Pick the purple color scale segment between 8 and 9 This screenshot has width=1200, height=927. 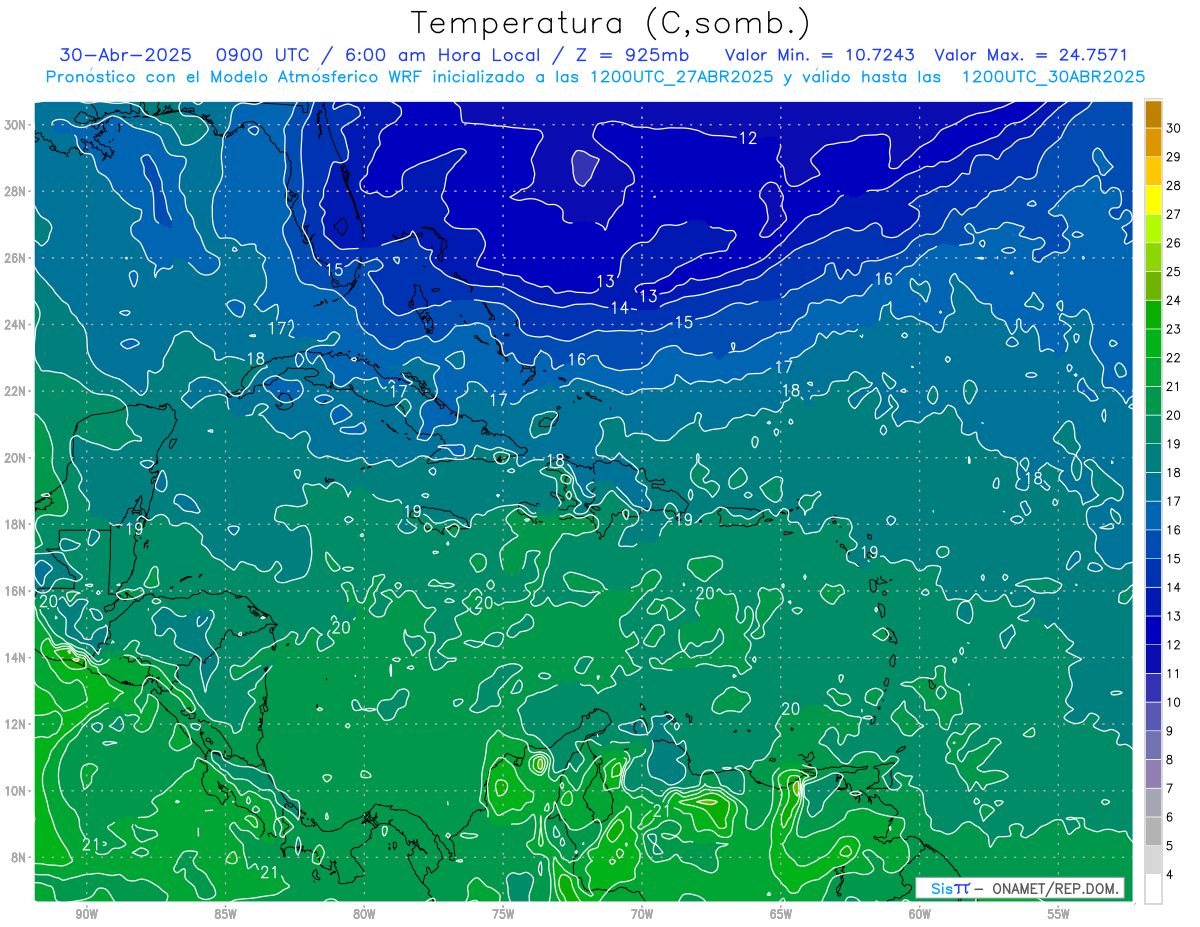[x=1153, y=745]
